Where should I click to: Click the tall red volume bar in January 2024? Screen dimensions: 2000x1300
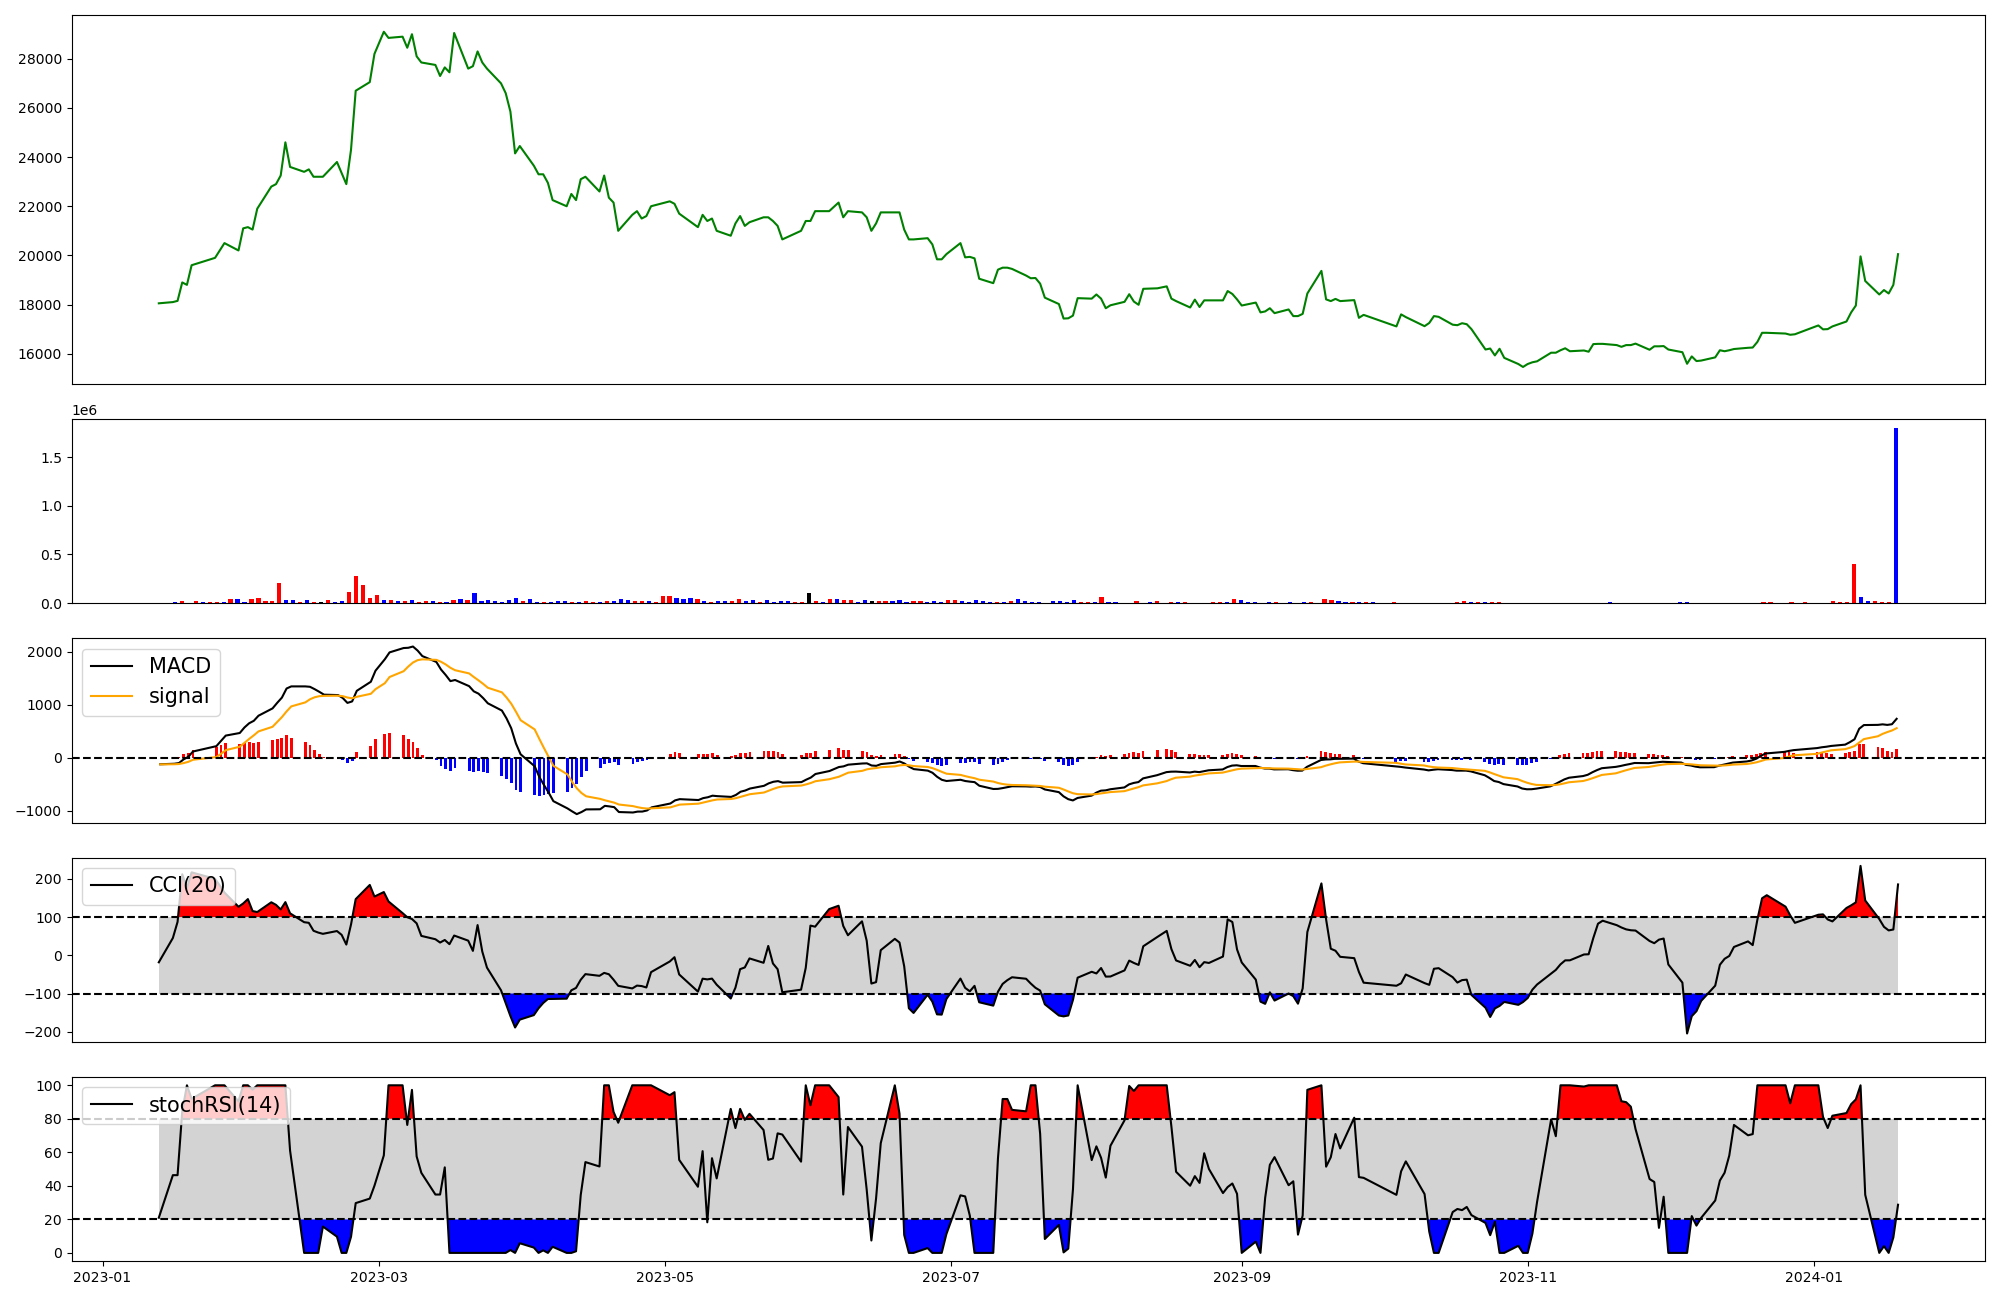[1853, 584]
